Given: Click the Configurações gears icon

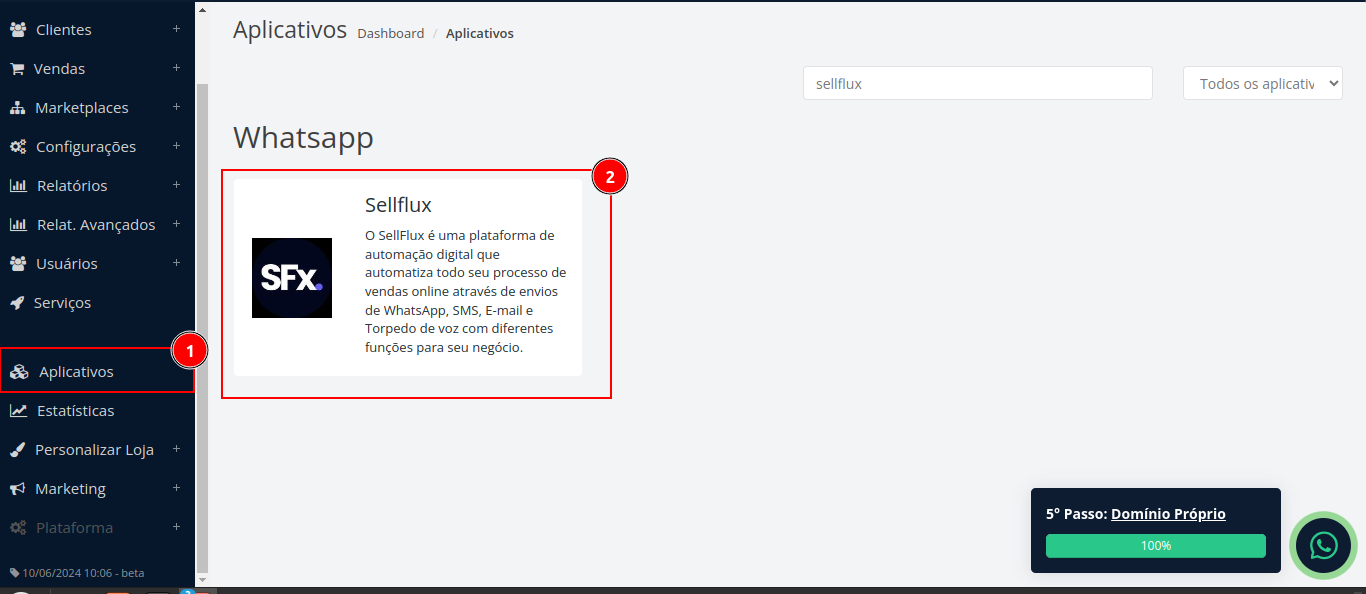Looking at the screenshot, I should [18, 147].
